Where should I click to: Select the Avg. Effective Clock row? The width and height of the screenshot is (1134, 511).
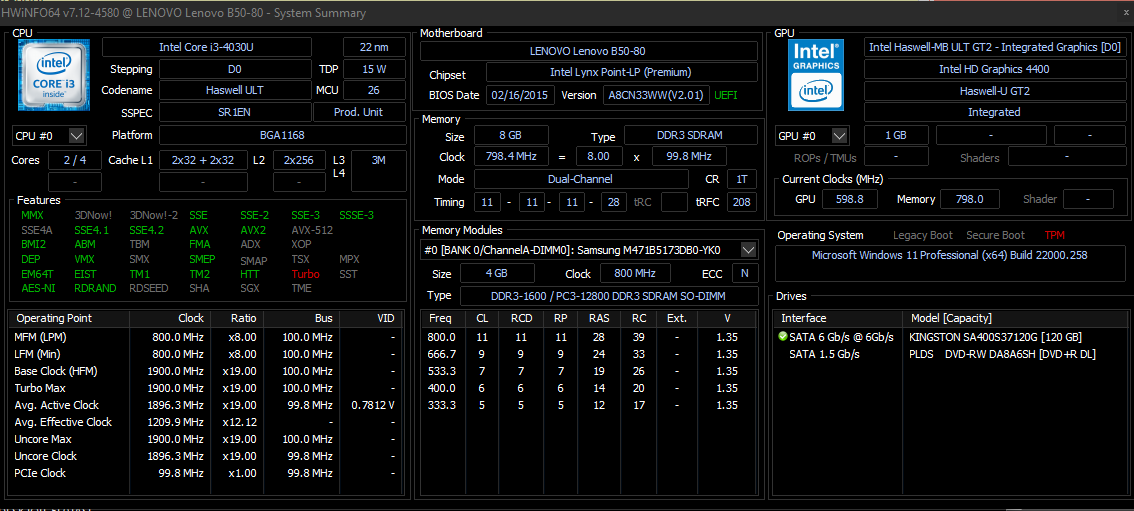(x=205, y=422)
